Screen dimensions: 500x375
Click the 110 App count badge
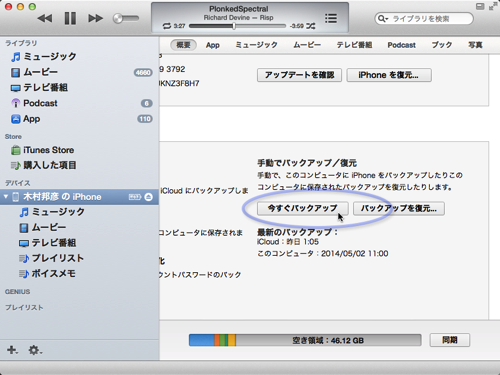[145, 119]
